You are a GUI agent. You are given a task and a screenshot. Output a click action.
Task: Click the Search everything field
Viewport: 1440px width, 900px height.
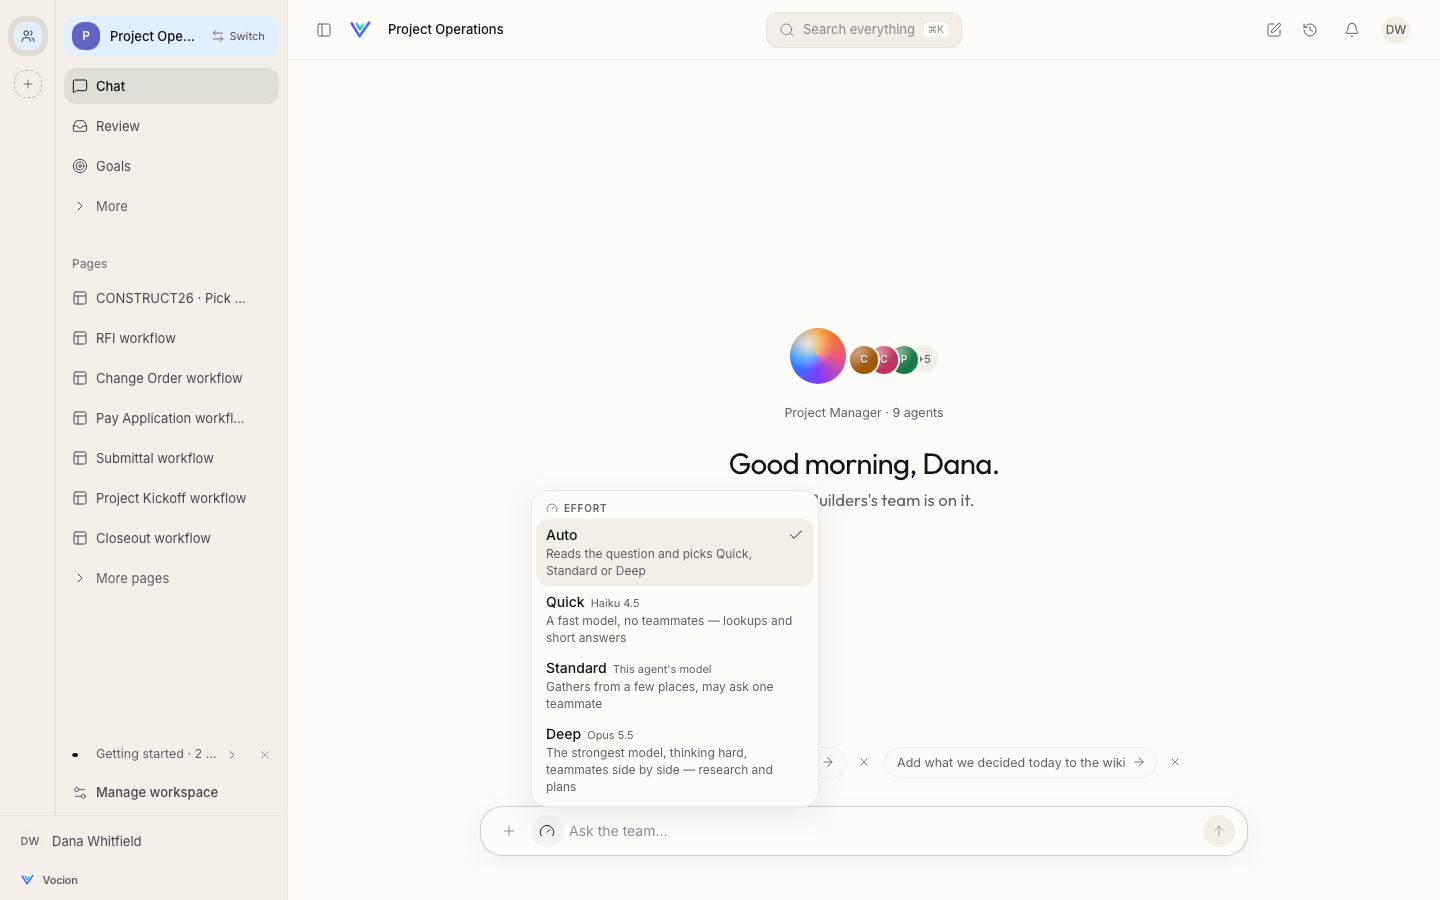click(x=864, y=30)
